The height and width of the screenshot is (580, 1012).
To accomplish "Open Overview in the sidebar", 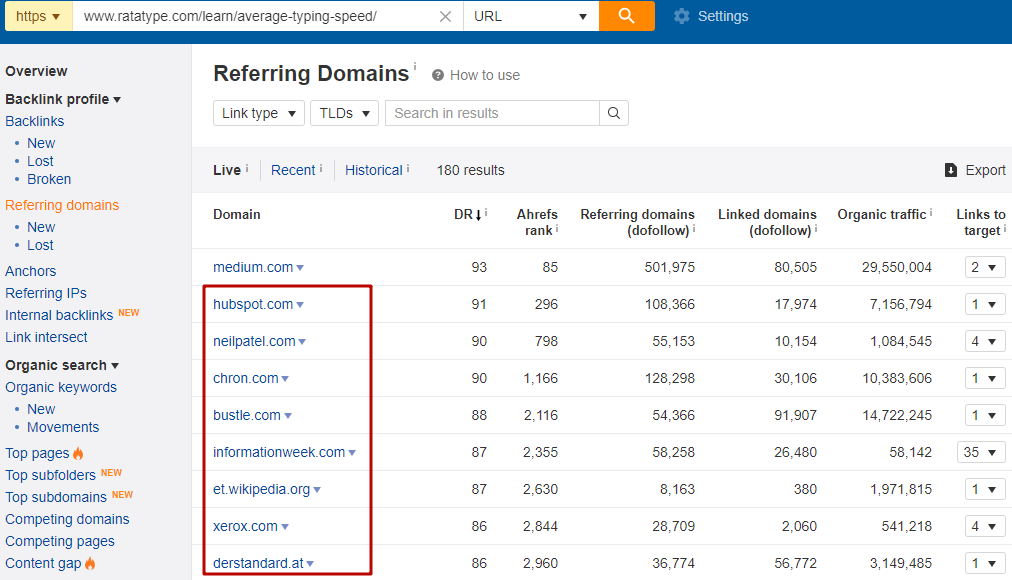I will coord(36,71).
